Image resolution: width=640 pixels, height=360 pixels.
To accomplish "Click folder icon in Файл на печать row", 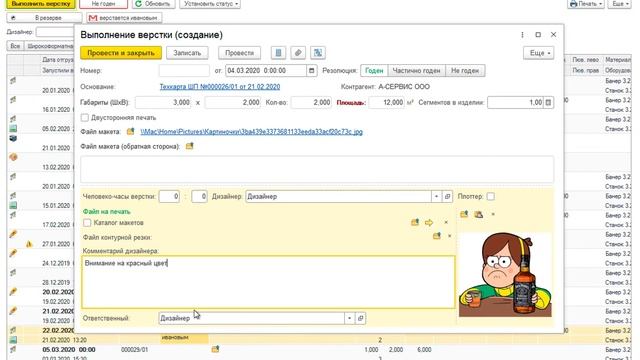I will pyautogui.click(x=415, y=222).
